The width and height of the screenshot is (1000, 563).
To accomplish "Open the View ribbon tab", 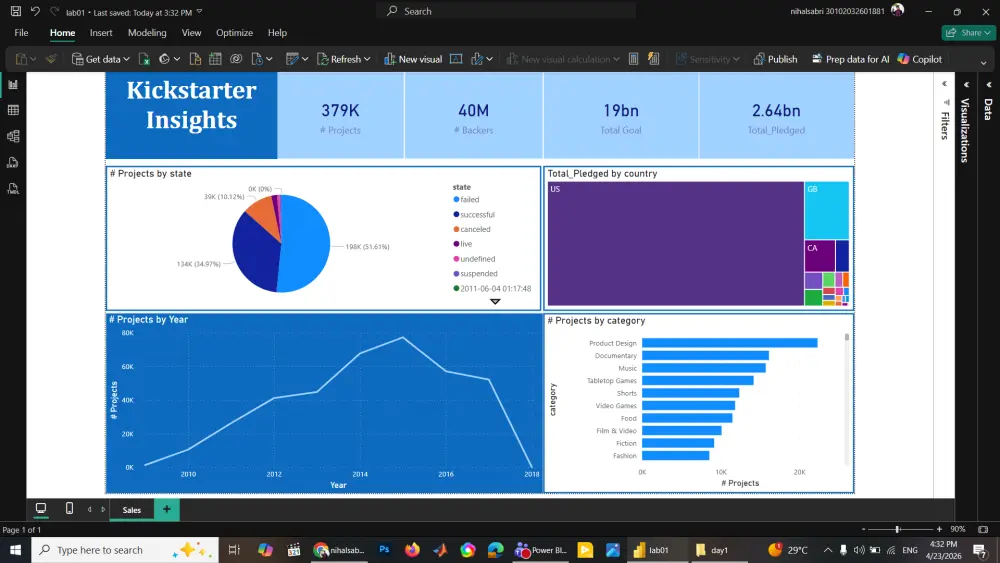I will click(x=191, y=33).
